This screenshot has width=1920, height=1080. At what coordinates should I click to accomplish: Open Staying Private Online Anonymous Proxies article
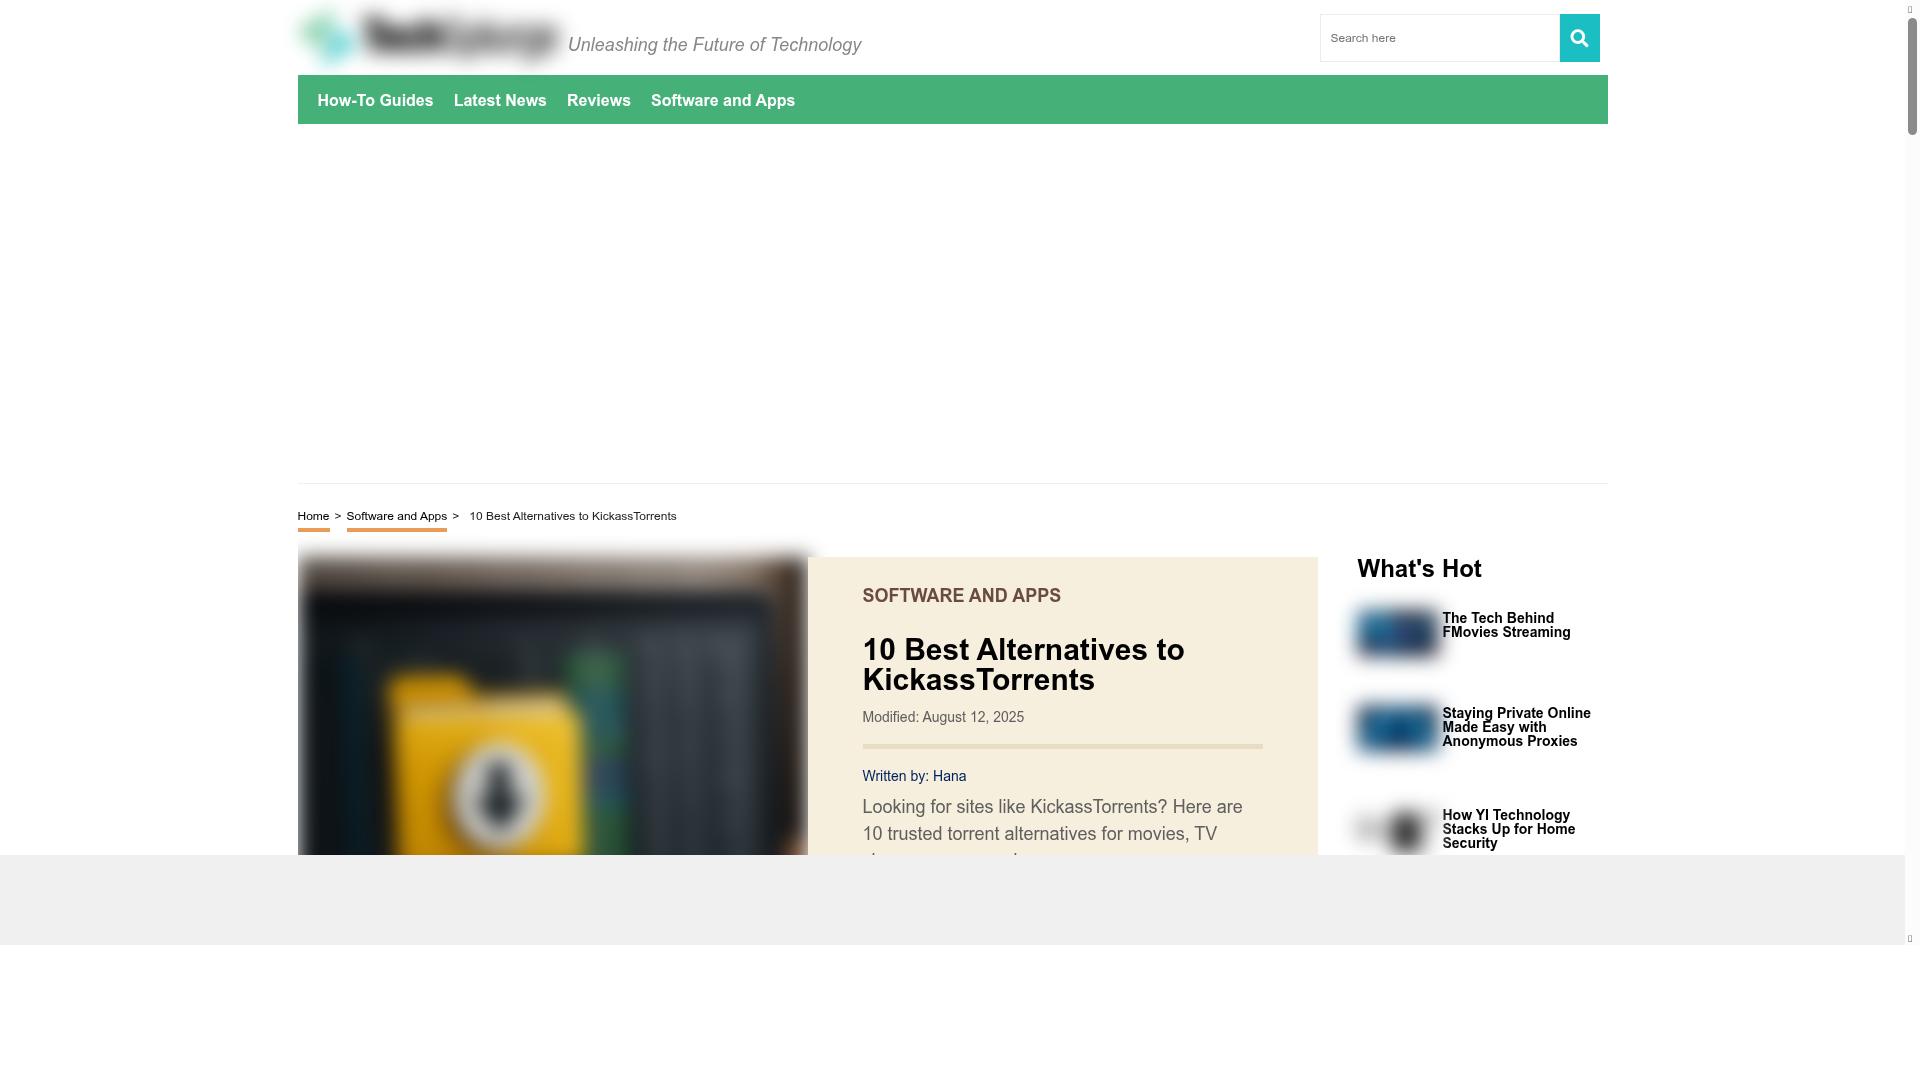(x=1515, y=727)
